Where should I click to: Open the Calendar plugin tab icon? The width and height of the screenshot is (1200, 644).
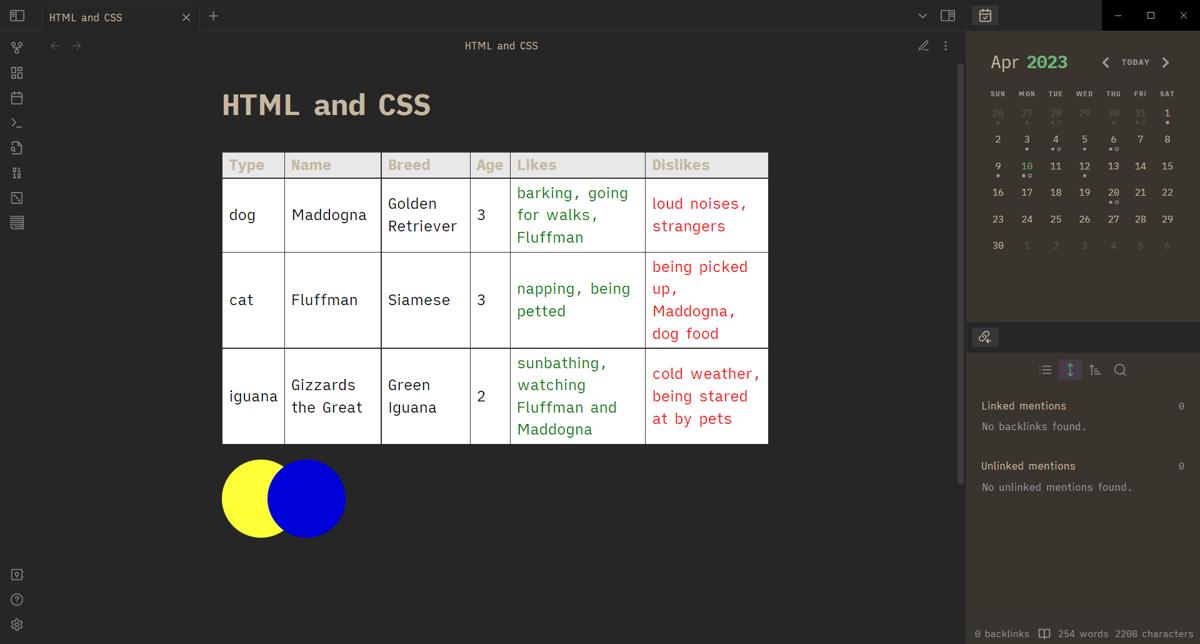(984, 16)
